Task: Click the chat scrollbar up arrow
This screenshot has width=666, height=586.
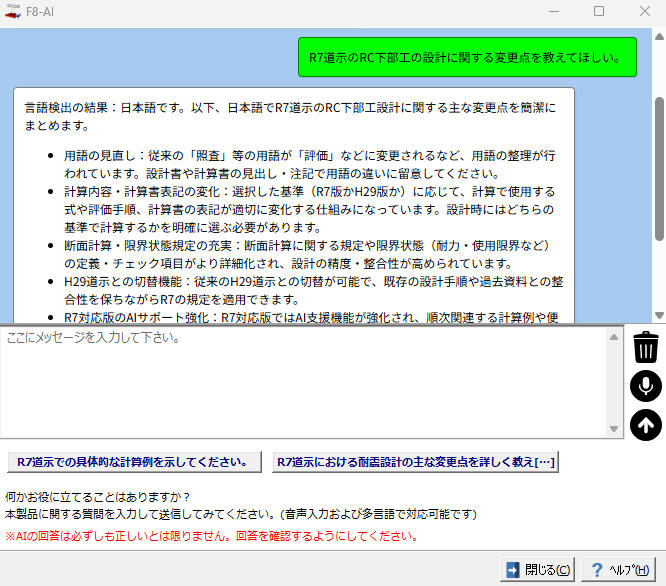Action: click(659, 37)
